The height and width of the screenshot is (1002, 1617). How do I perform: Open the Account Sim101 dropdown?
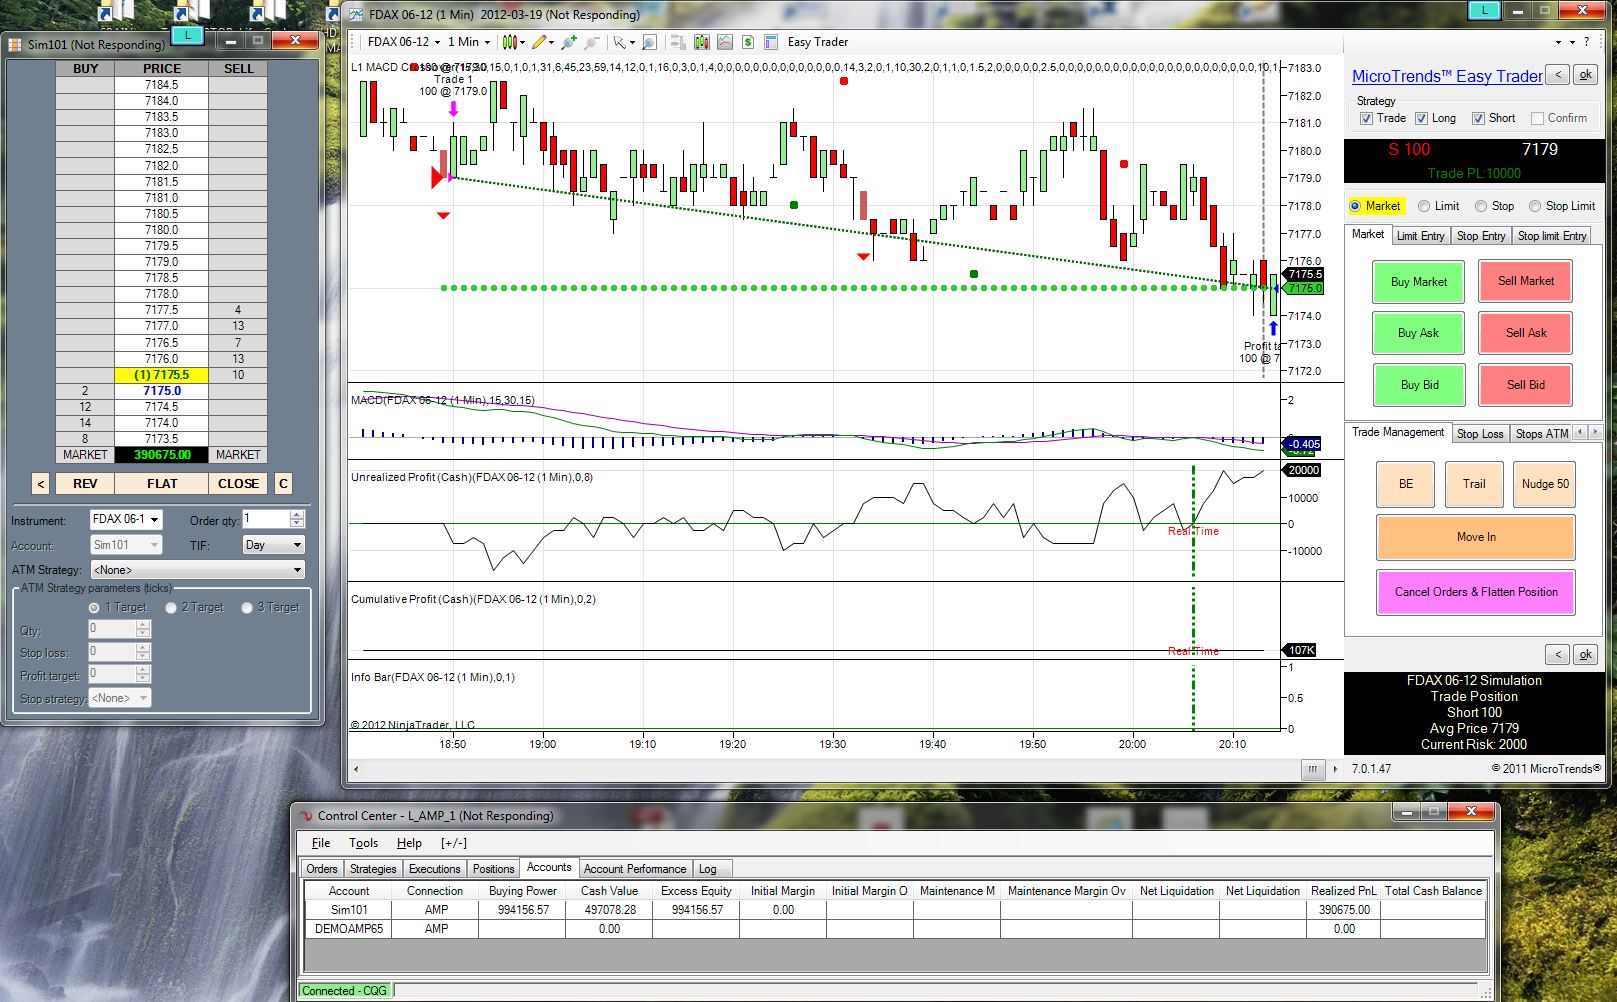coord(126,545)
